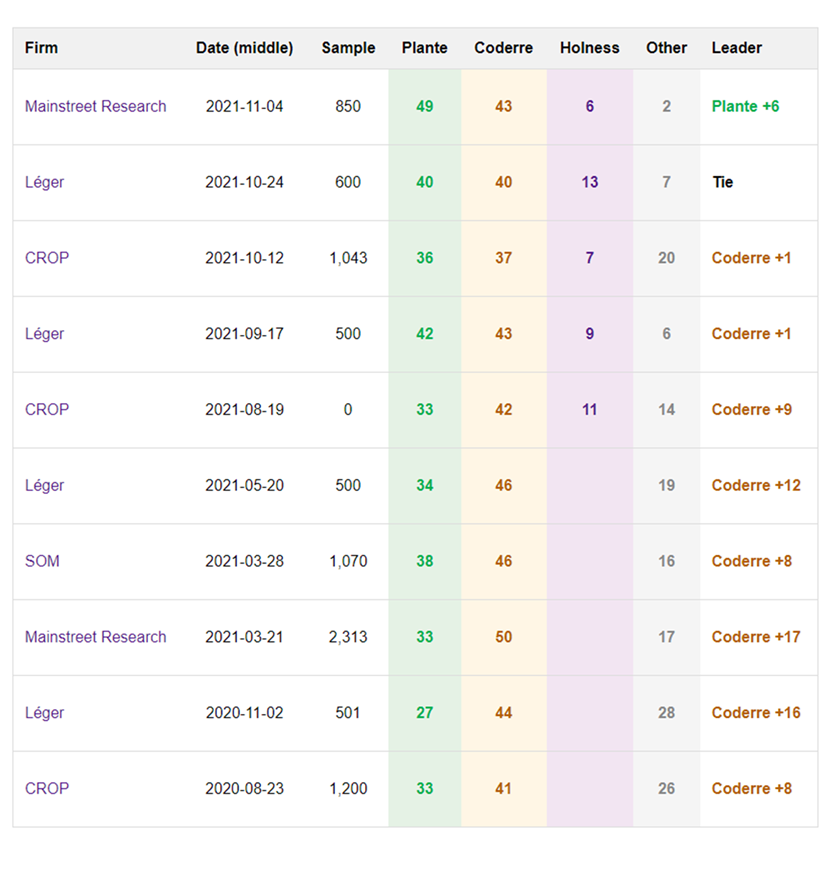Open CROP link for 2021-10-12 poll

47,258
